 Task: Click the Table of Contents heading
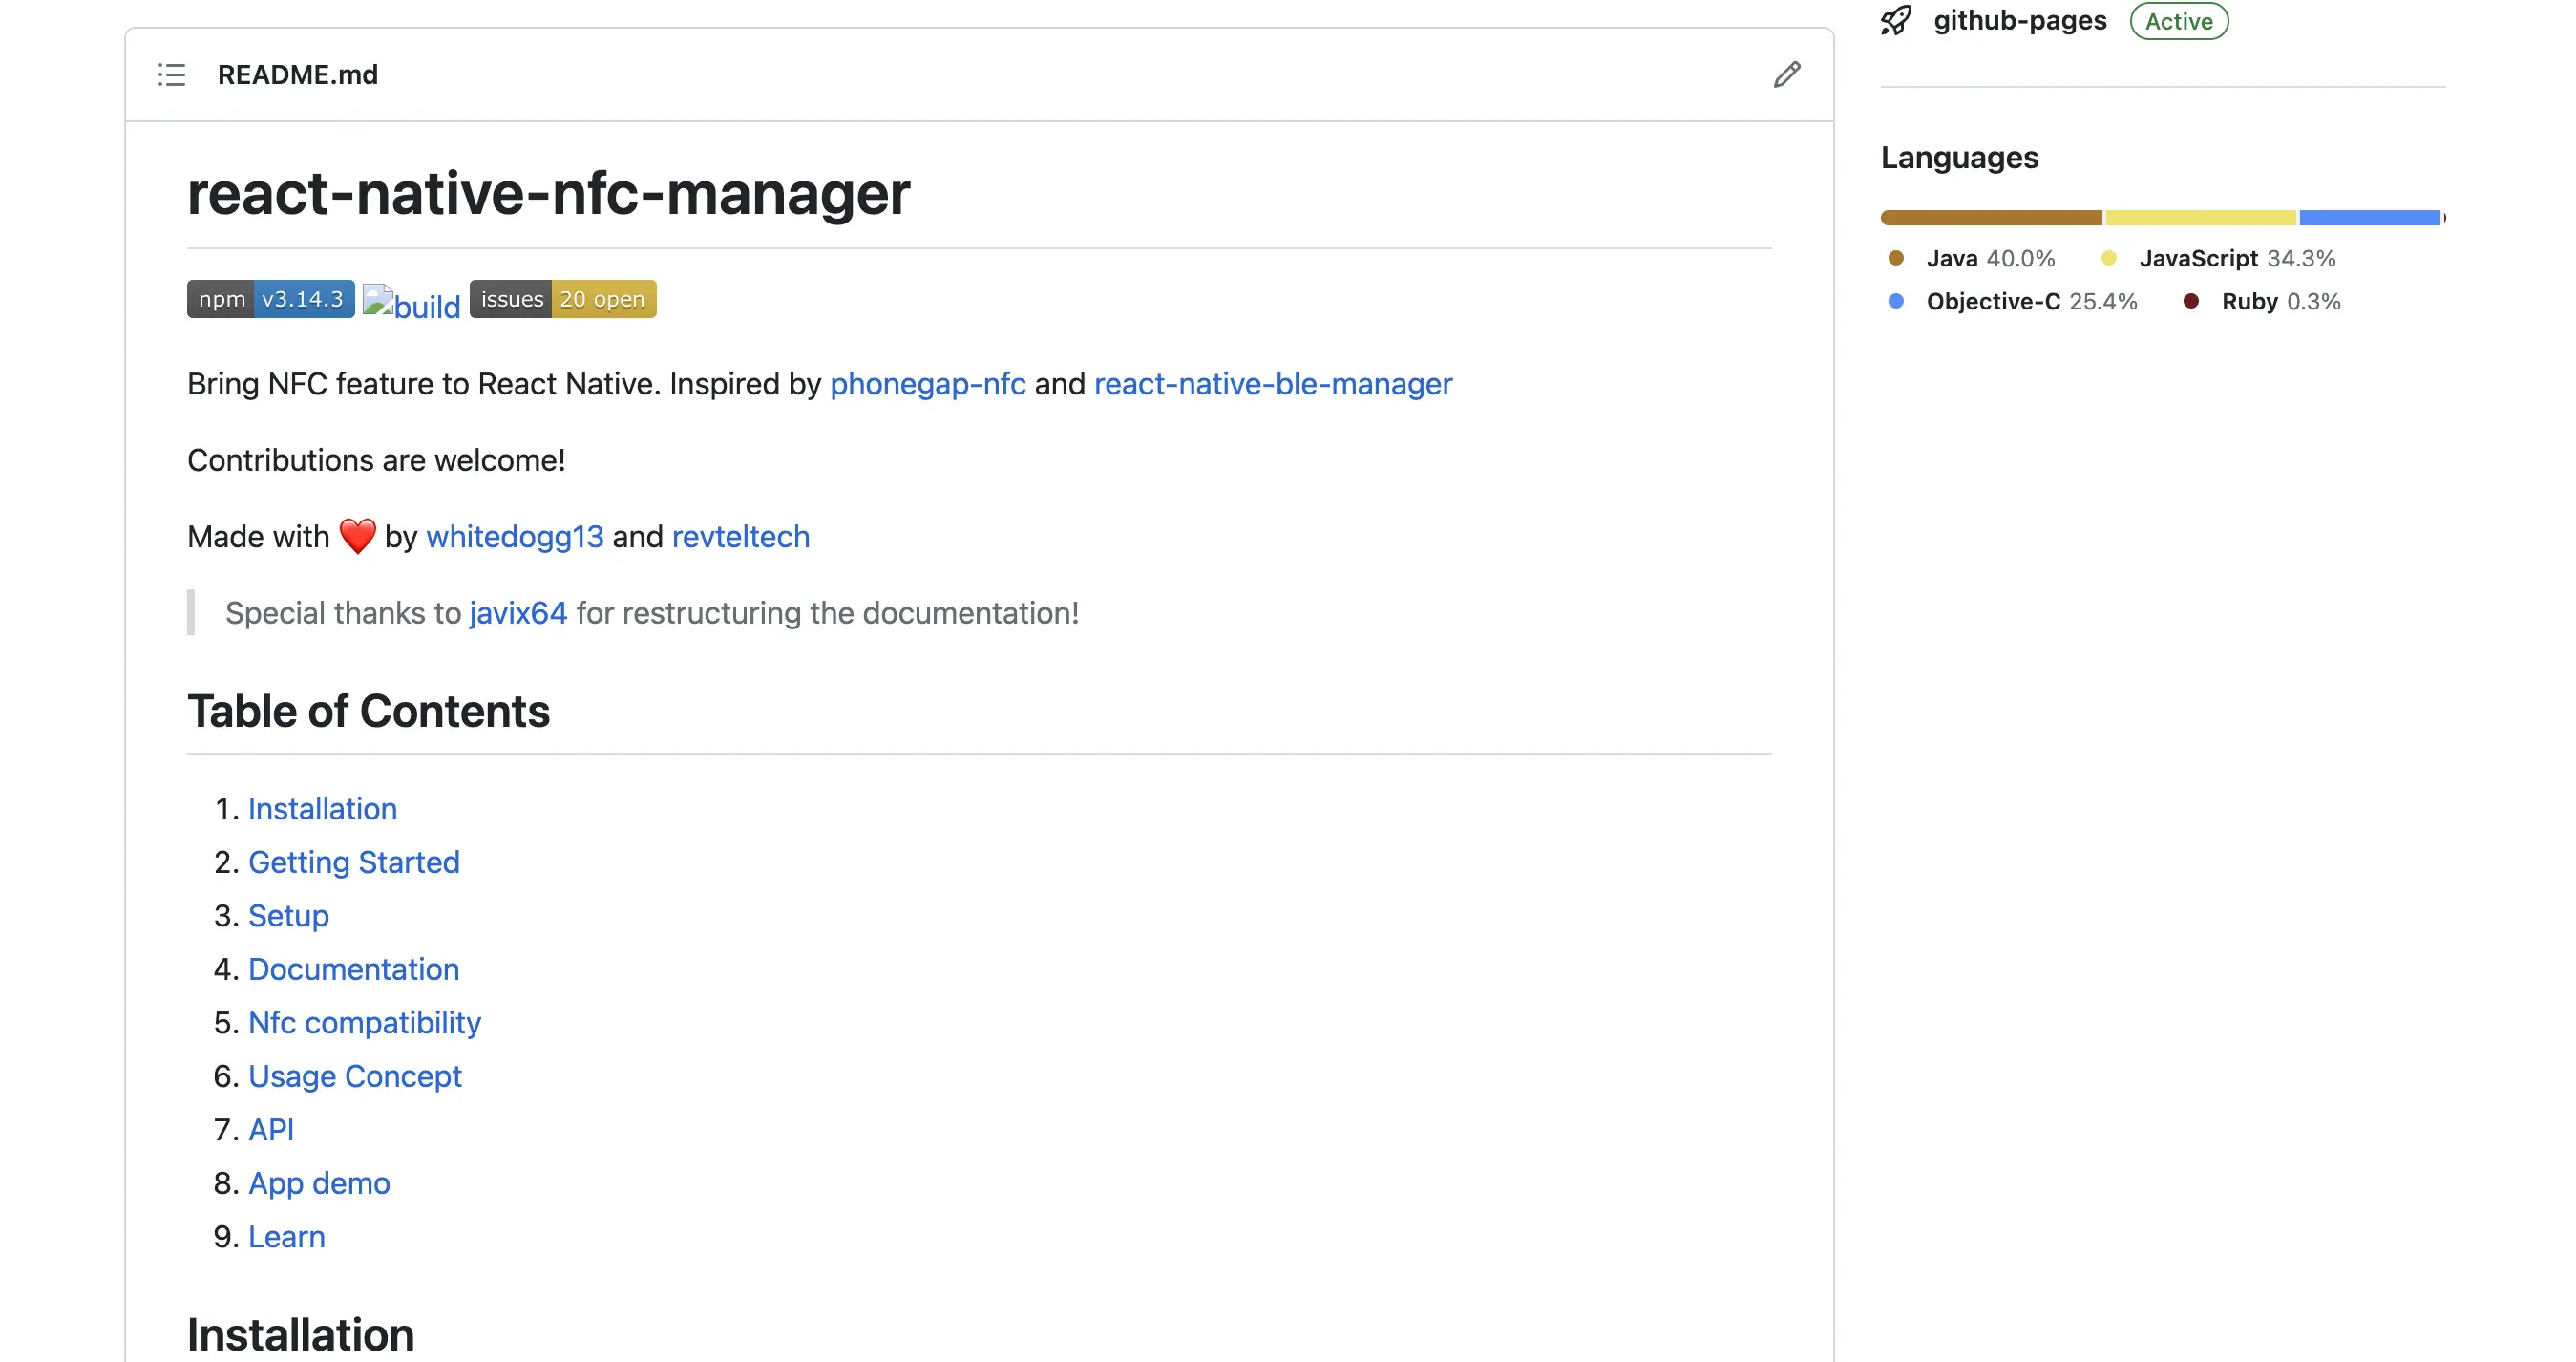pyautogui.click(x=368, y=712)
